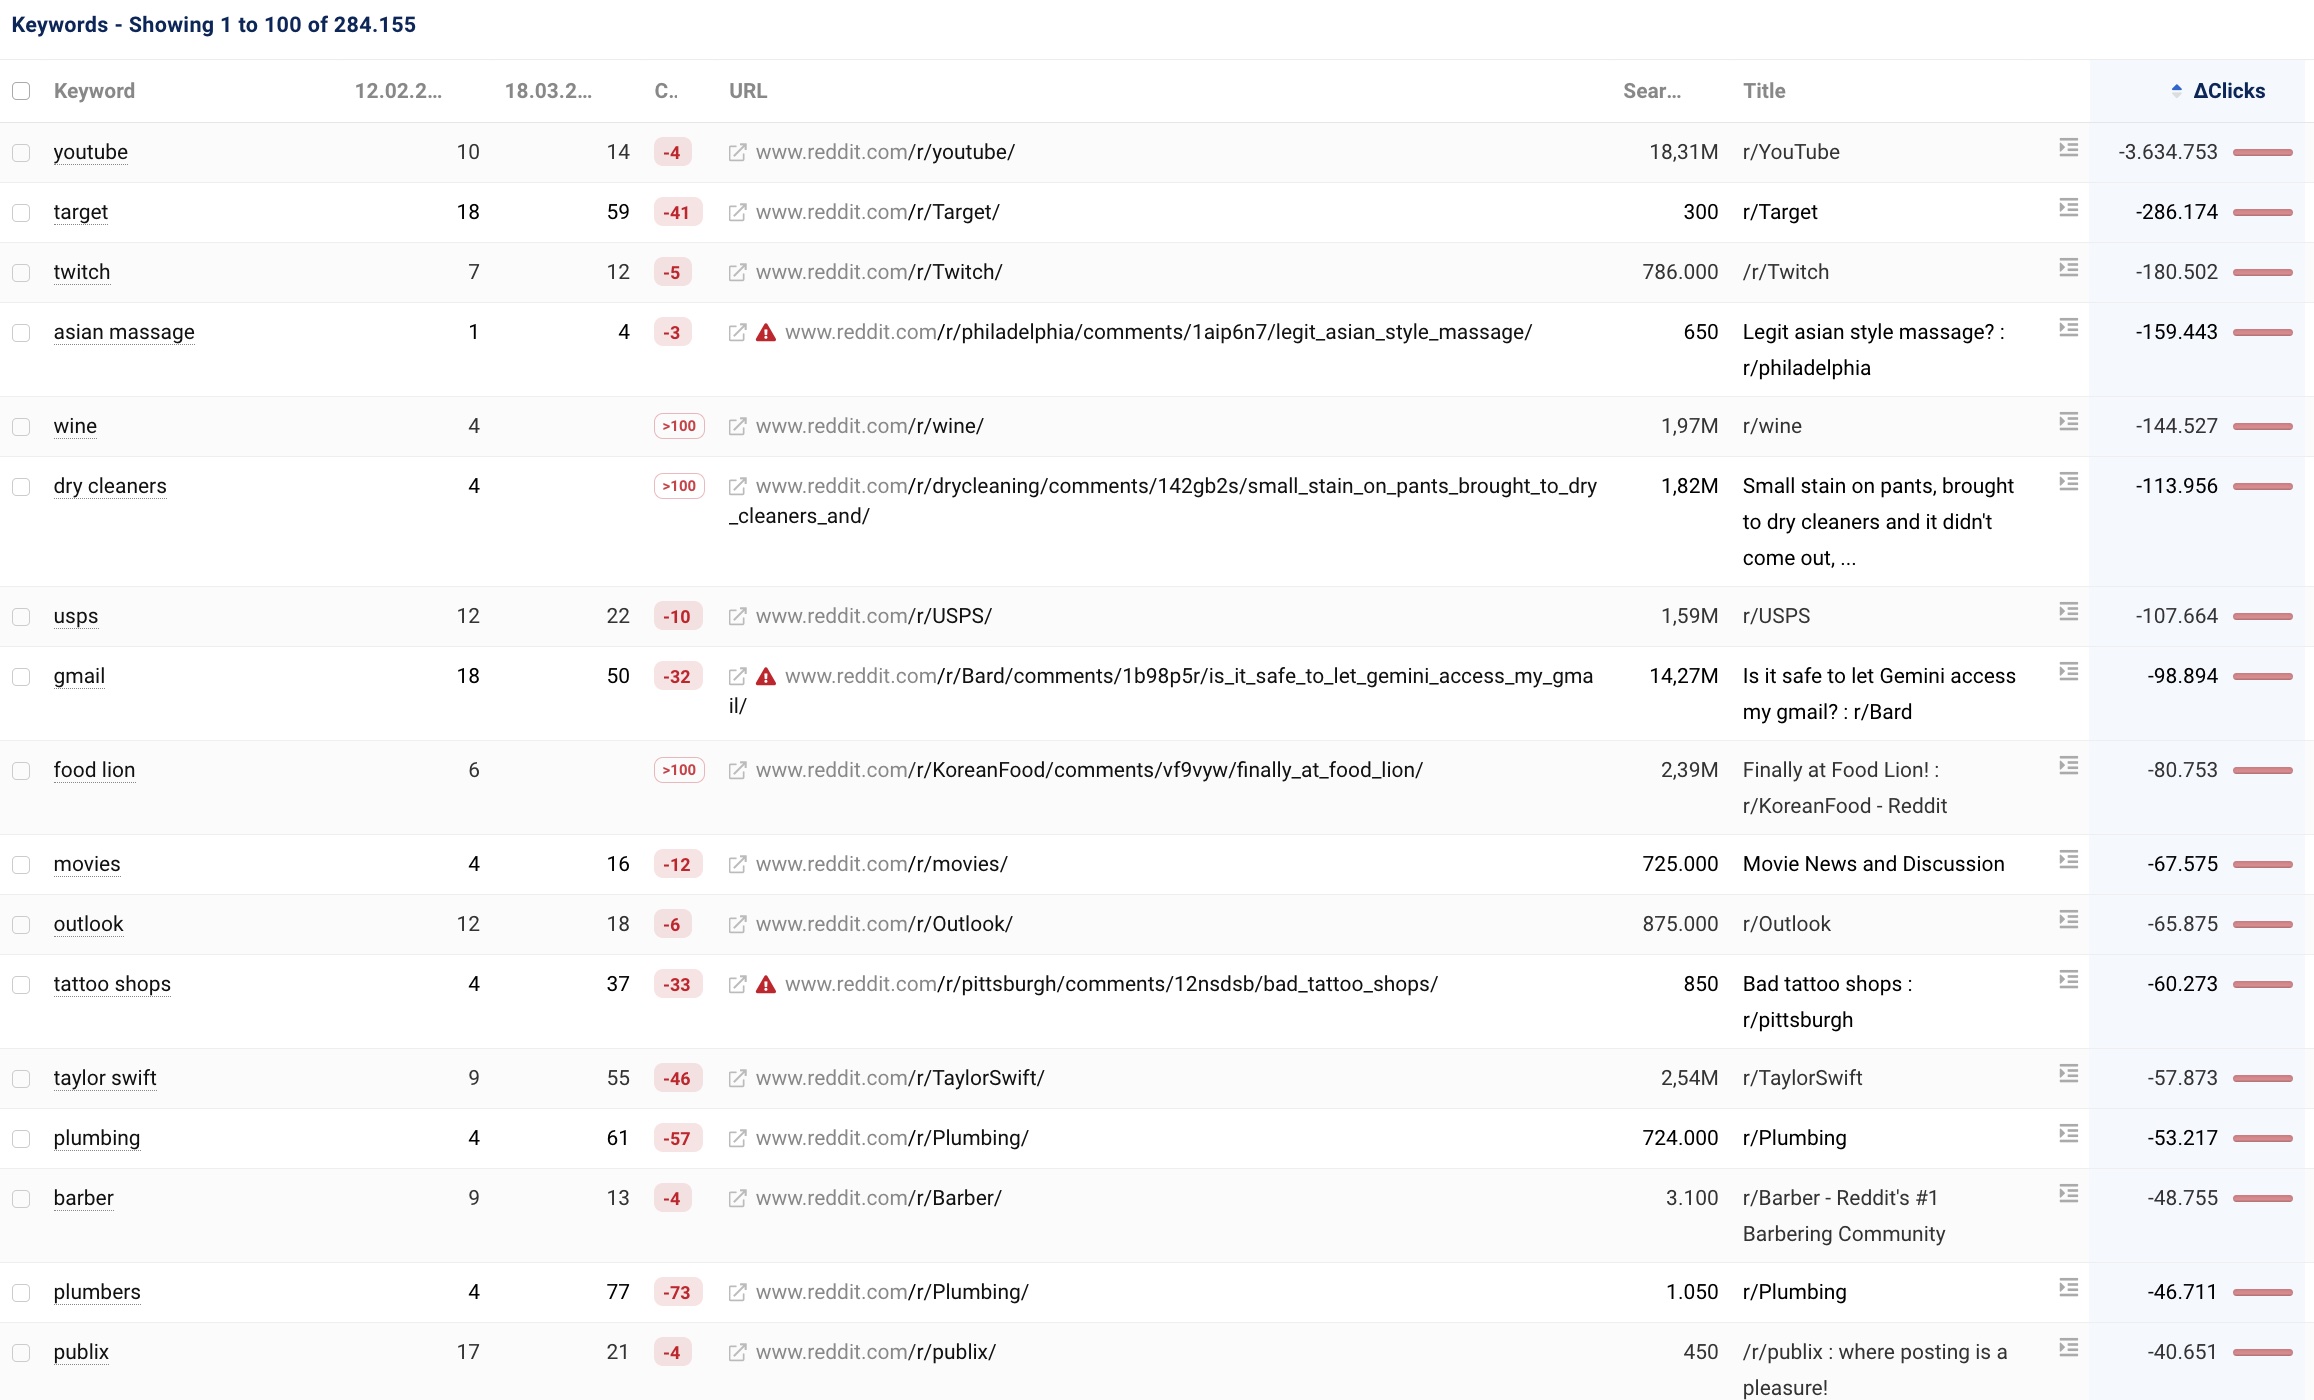Sort by ΔClicks column header
The width and height of the screenshot is (2314, 1400).
(2228, 91)
